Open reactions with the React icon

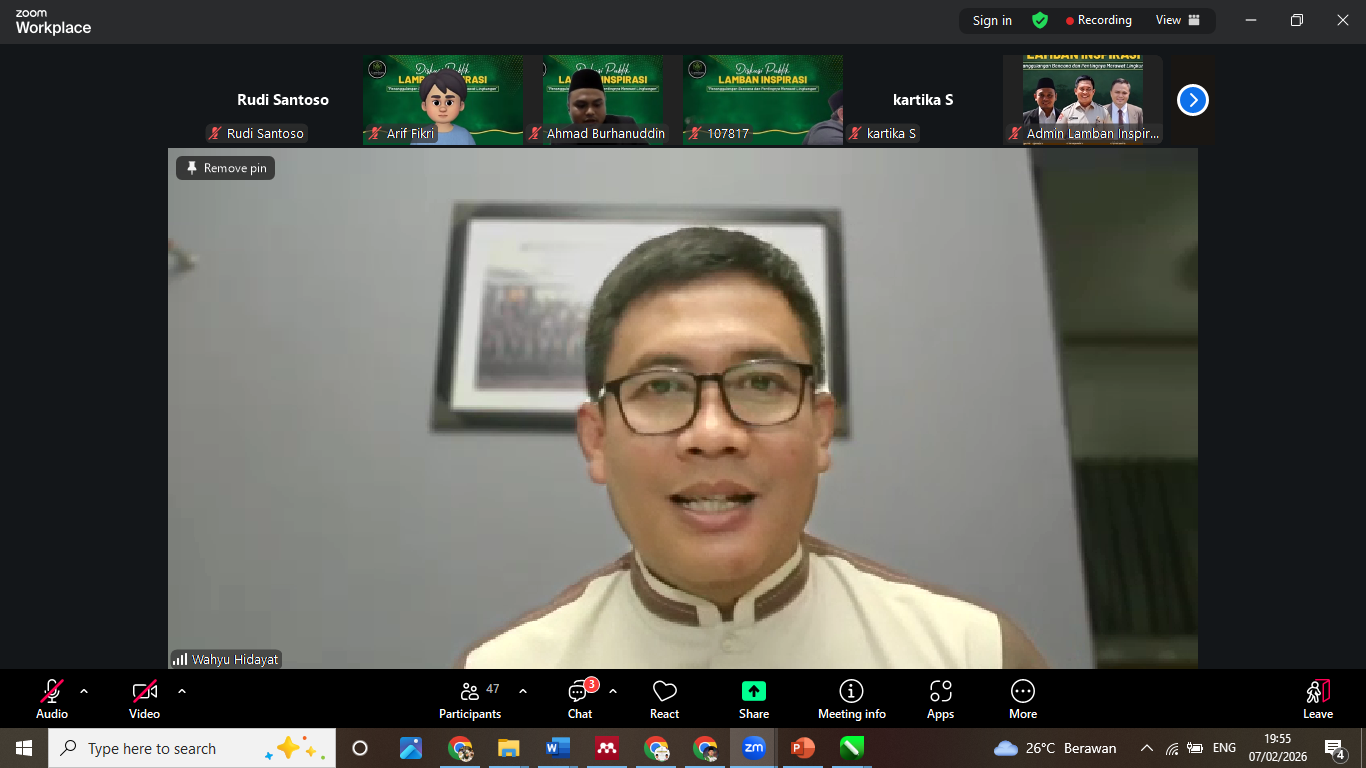(x=664, y=697)
